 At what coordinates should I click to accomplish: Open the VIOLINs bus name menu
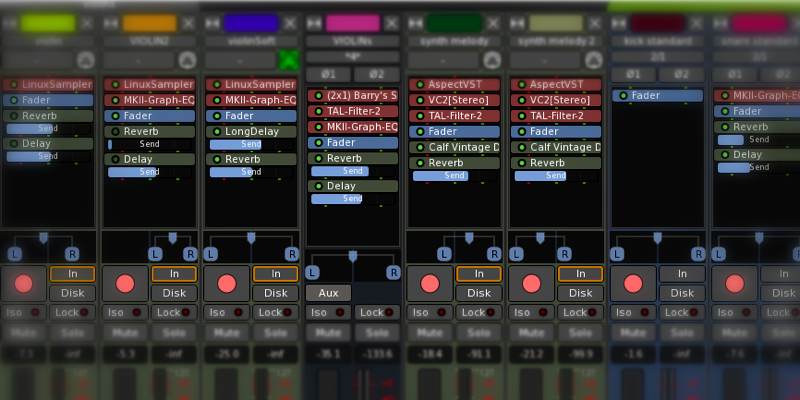tap(353, 41)
